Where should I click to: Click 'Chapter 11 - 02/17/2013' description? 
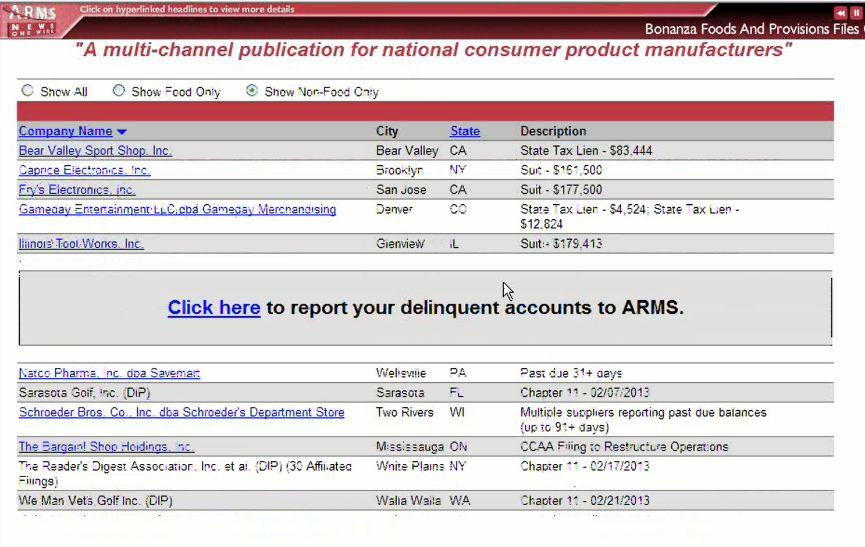click(585, 466)
